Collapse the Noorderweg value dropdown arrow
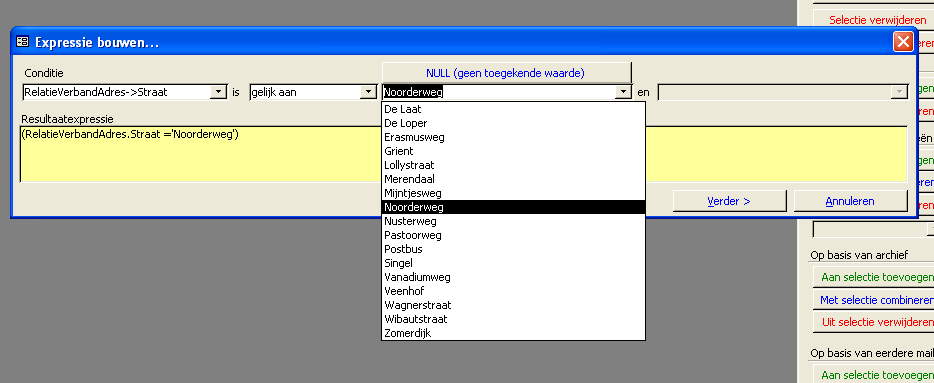Viewport: 934px width, 383px height. pos(623,92)
